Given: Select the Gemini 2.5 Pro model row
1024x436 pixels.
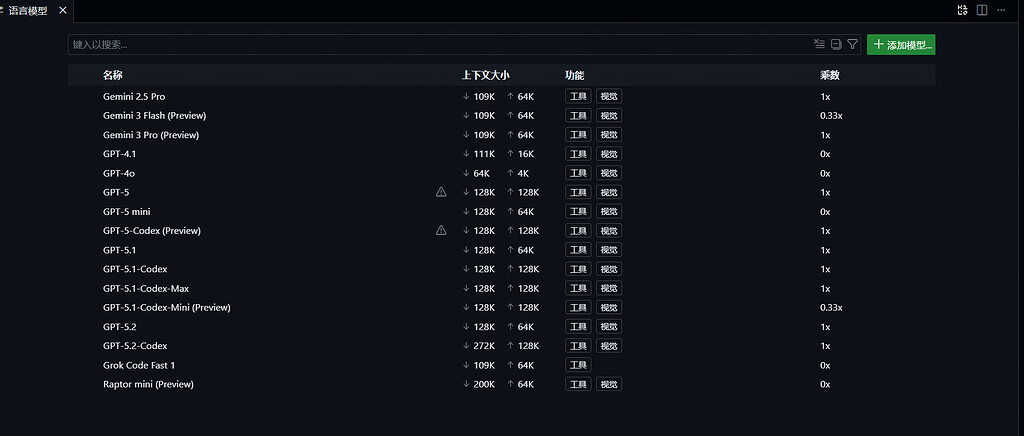Looking at the screenshot, I should coord(502,97).
